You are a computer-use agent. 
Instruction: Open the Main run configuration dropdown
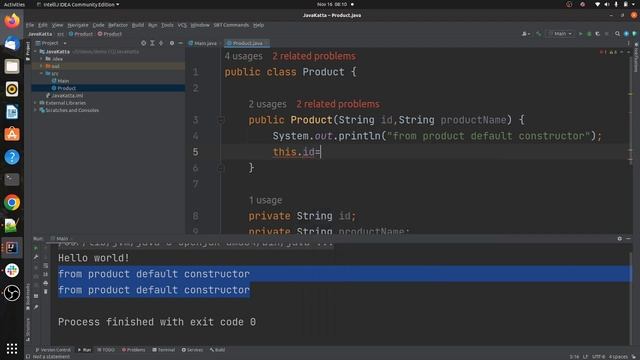(x=560, y=34)
